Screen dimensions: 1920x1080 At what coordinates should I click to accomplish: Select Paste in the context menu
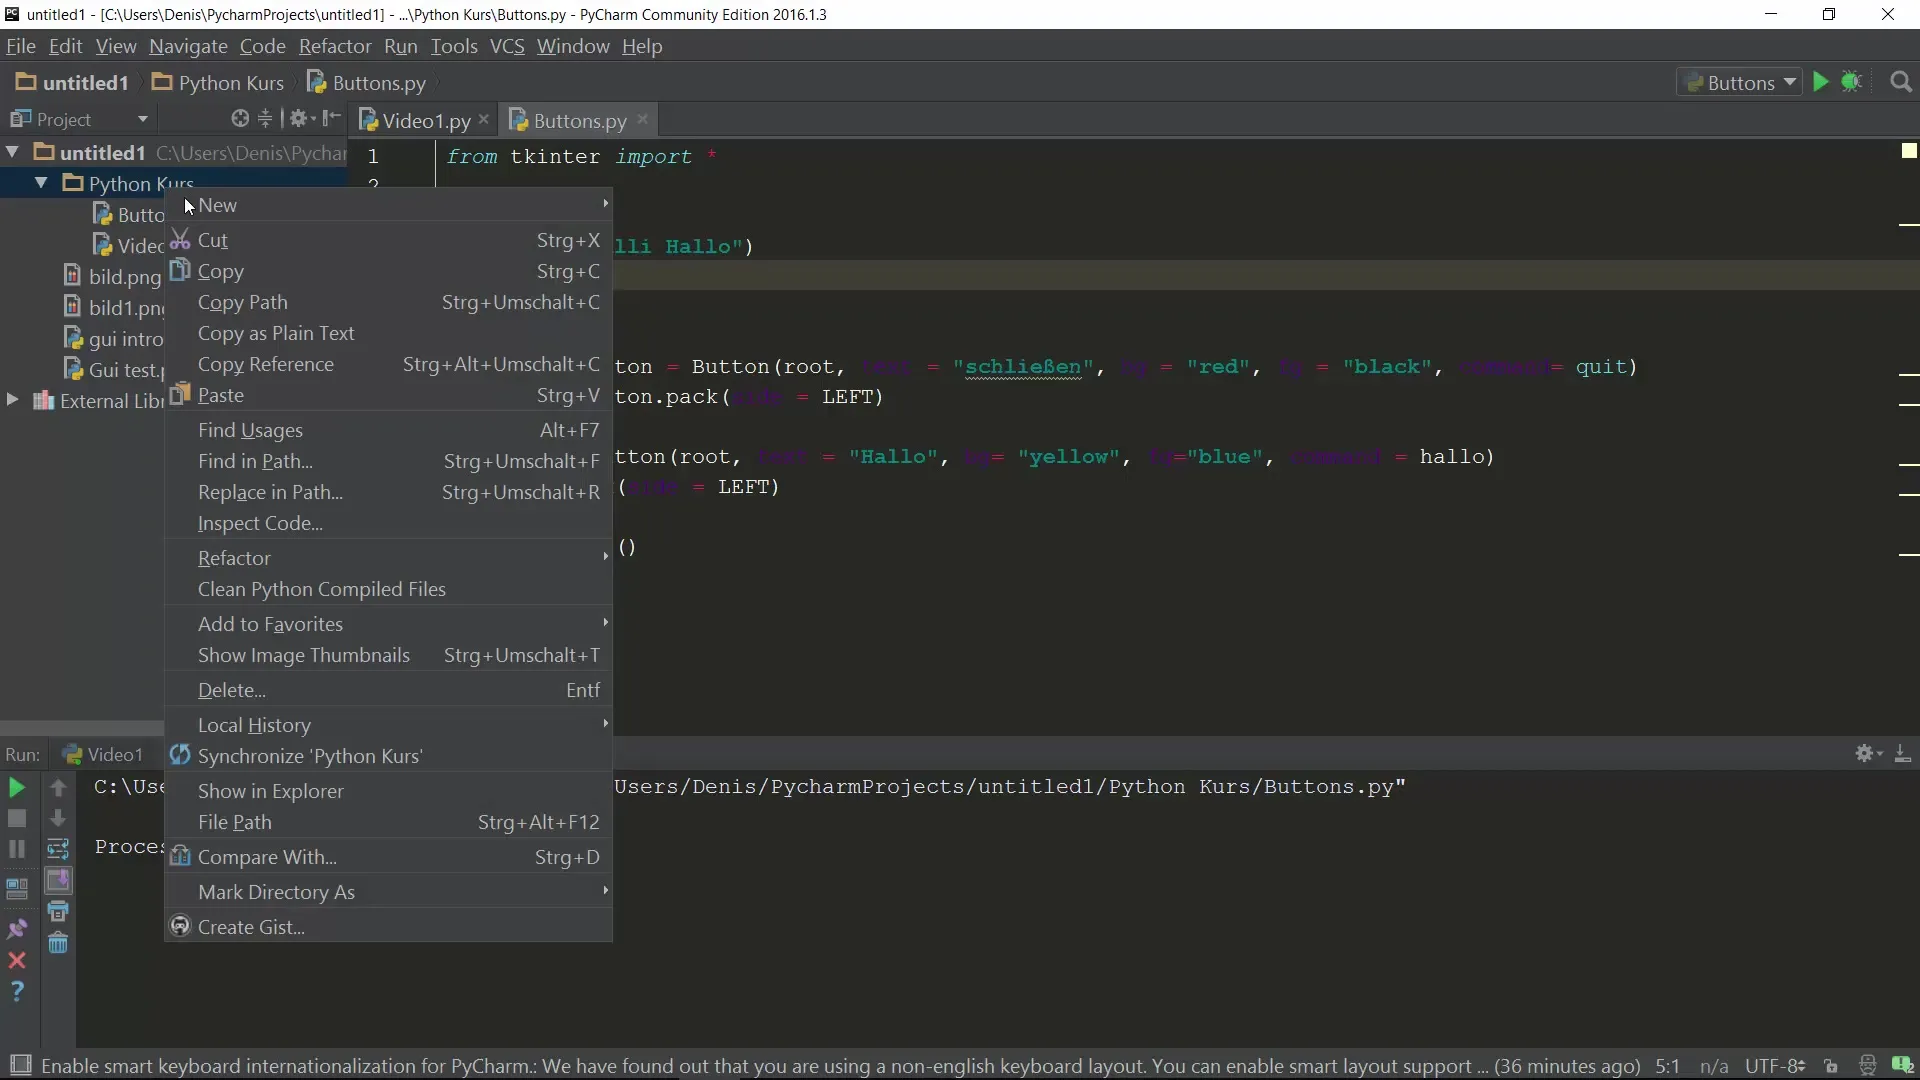(x=388, y=395)
